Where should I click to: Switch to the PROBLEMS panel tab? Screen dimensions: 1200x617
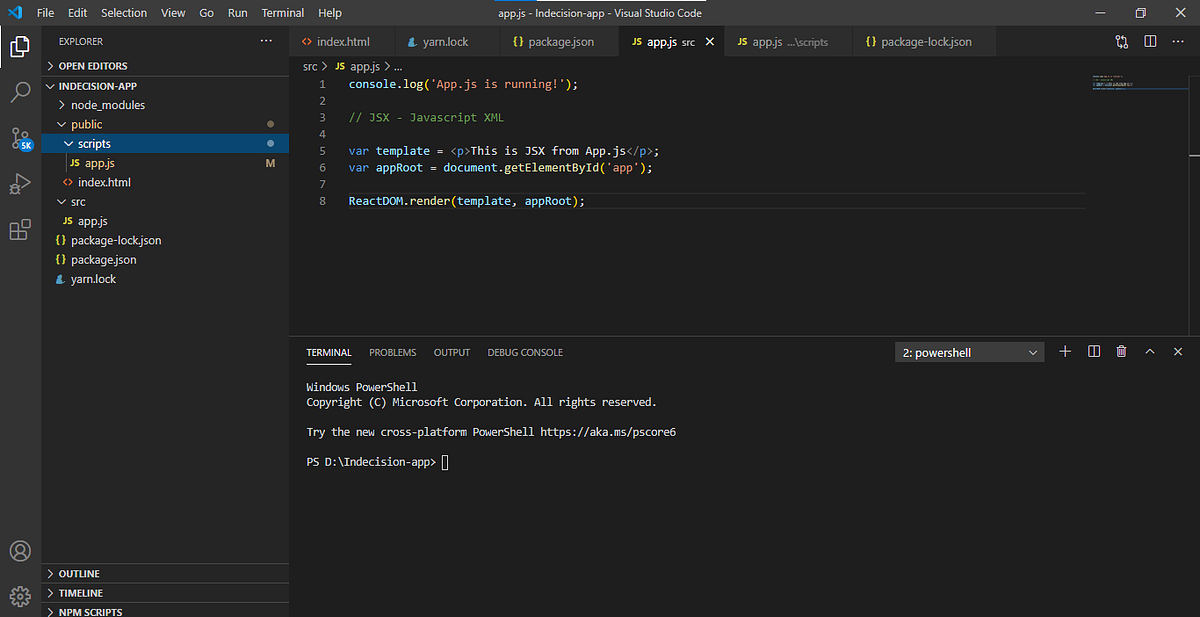[x=392, y=352]
